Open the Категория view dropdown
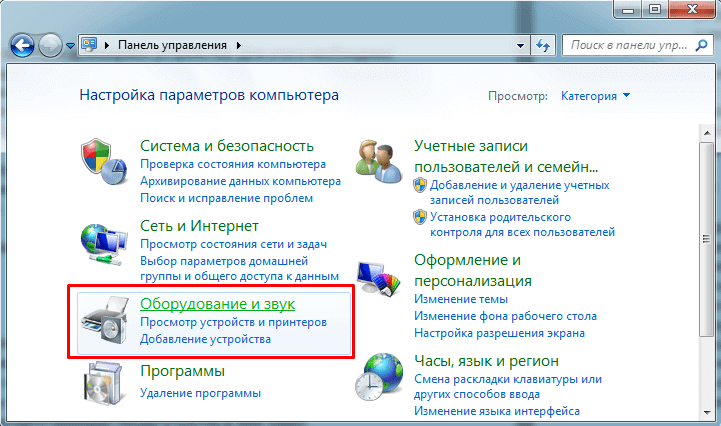The height and width of the screenshot is (426, 721). coord(595,96)
